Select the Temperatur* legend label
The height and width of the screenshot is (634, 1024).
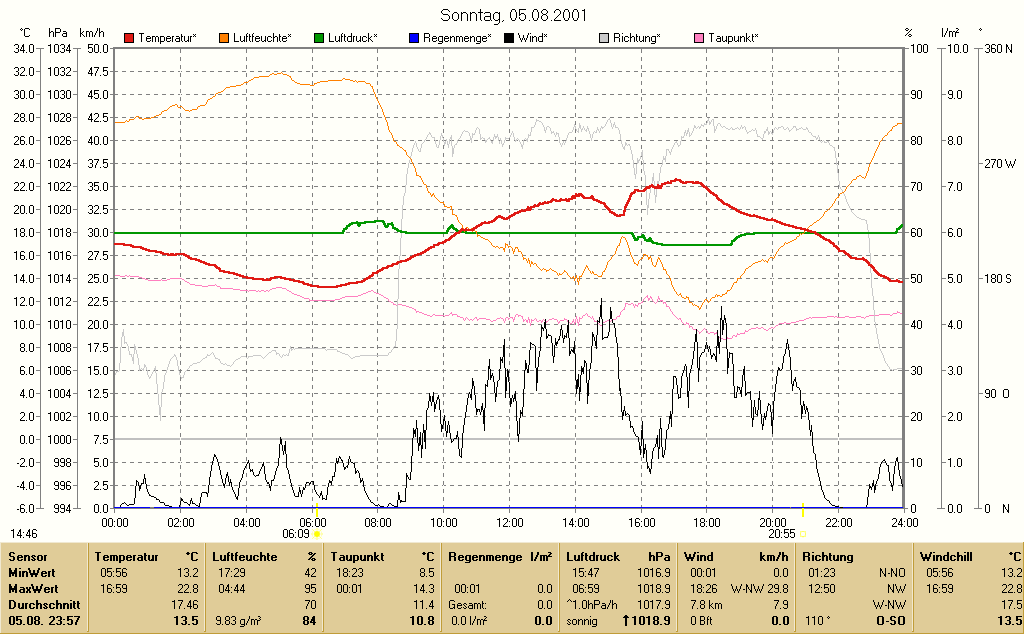[x=167, y=39]
